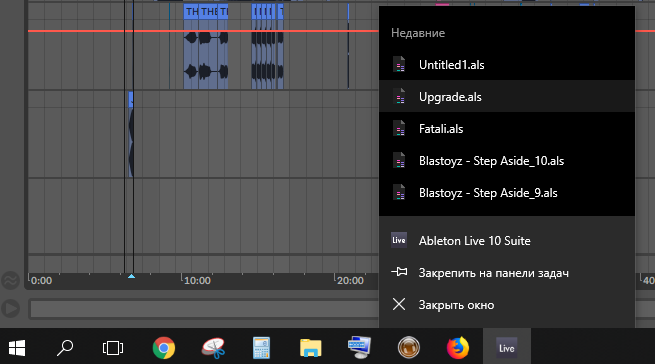The height and width of the screenshot is (364, 655).
Task: Select Закрепить на панели задач
Action: 507,273
